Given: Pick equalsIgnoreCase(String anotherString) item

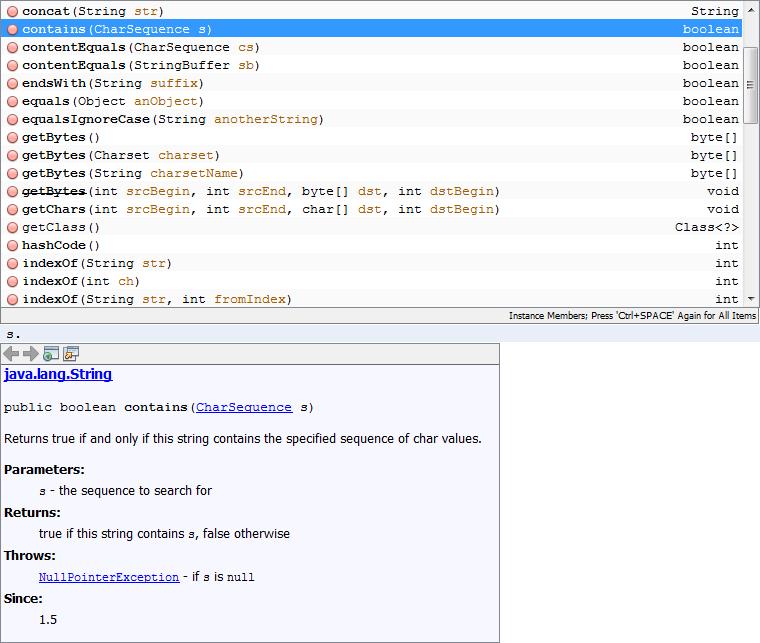Looking at the screenshot, I should click(371, 119).
